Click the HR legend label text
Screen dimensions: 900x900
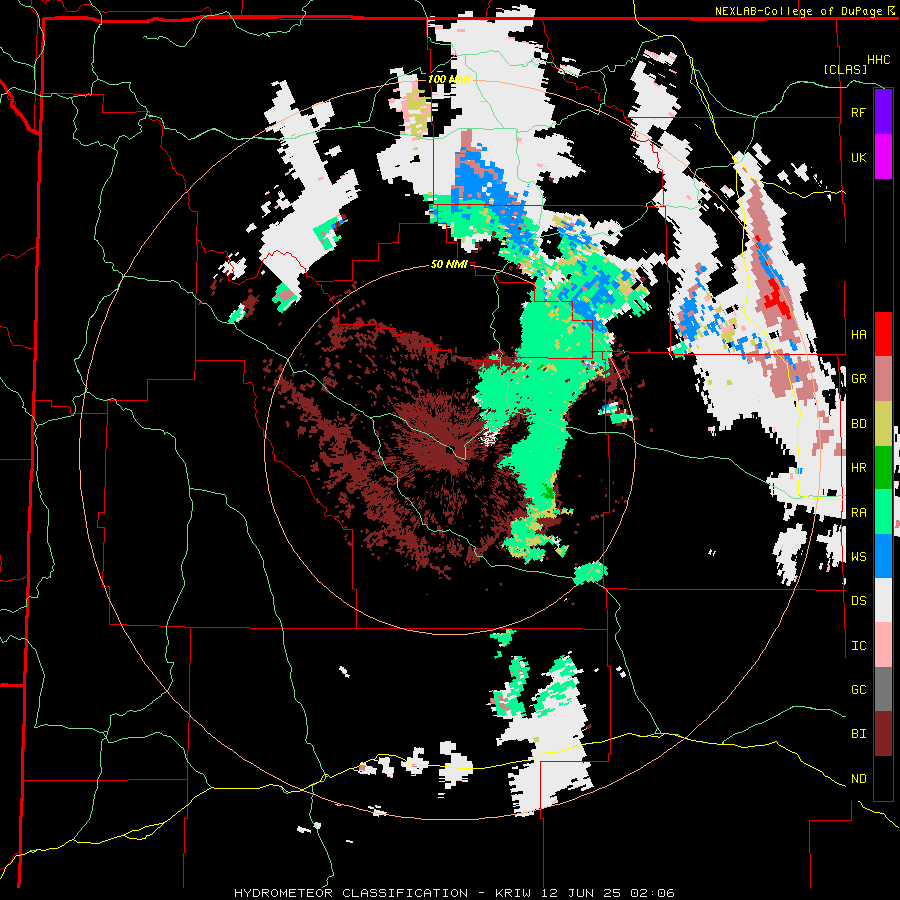pos(858,468)
